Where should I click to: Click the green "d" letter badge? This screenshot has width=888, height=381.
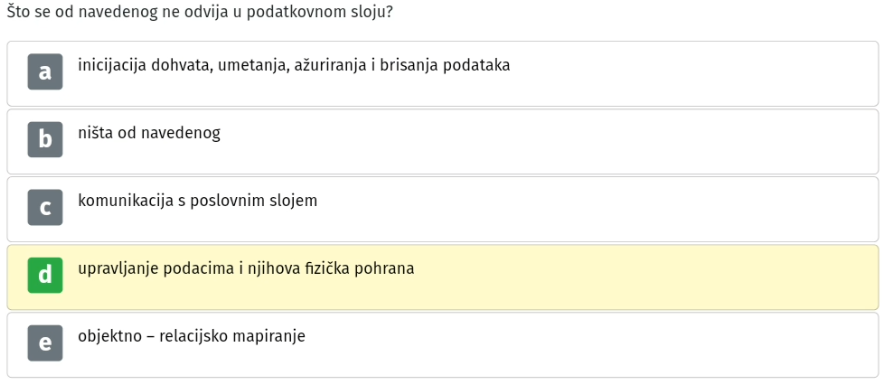45,276
